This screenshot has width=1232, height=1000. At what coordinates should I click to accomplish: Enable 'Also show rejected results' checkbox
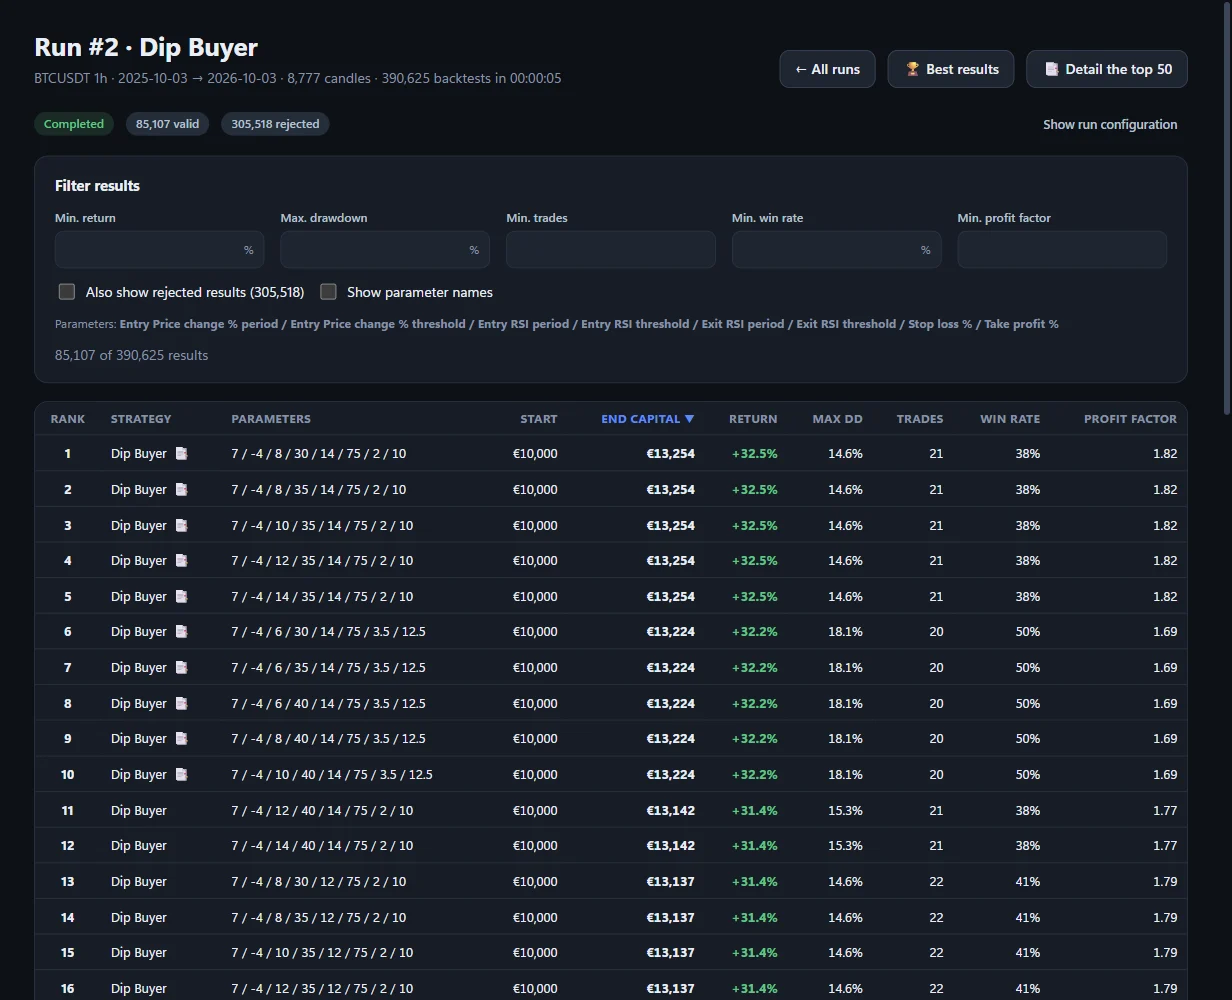pyautogui.click(x=67, y=292)
